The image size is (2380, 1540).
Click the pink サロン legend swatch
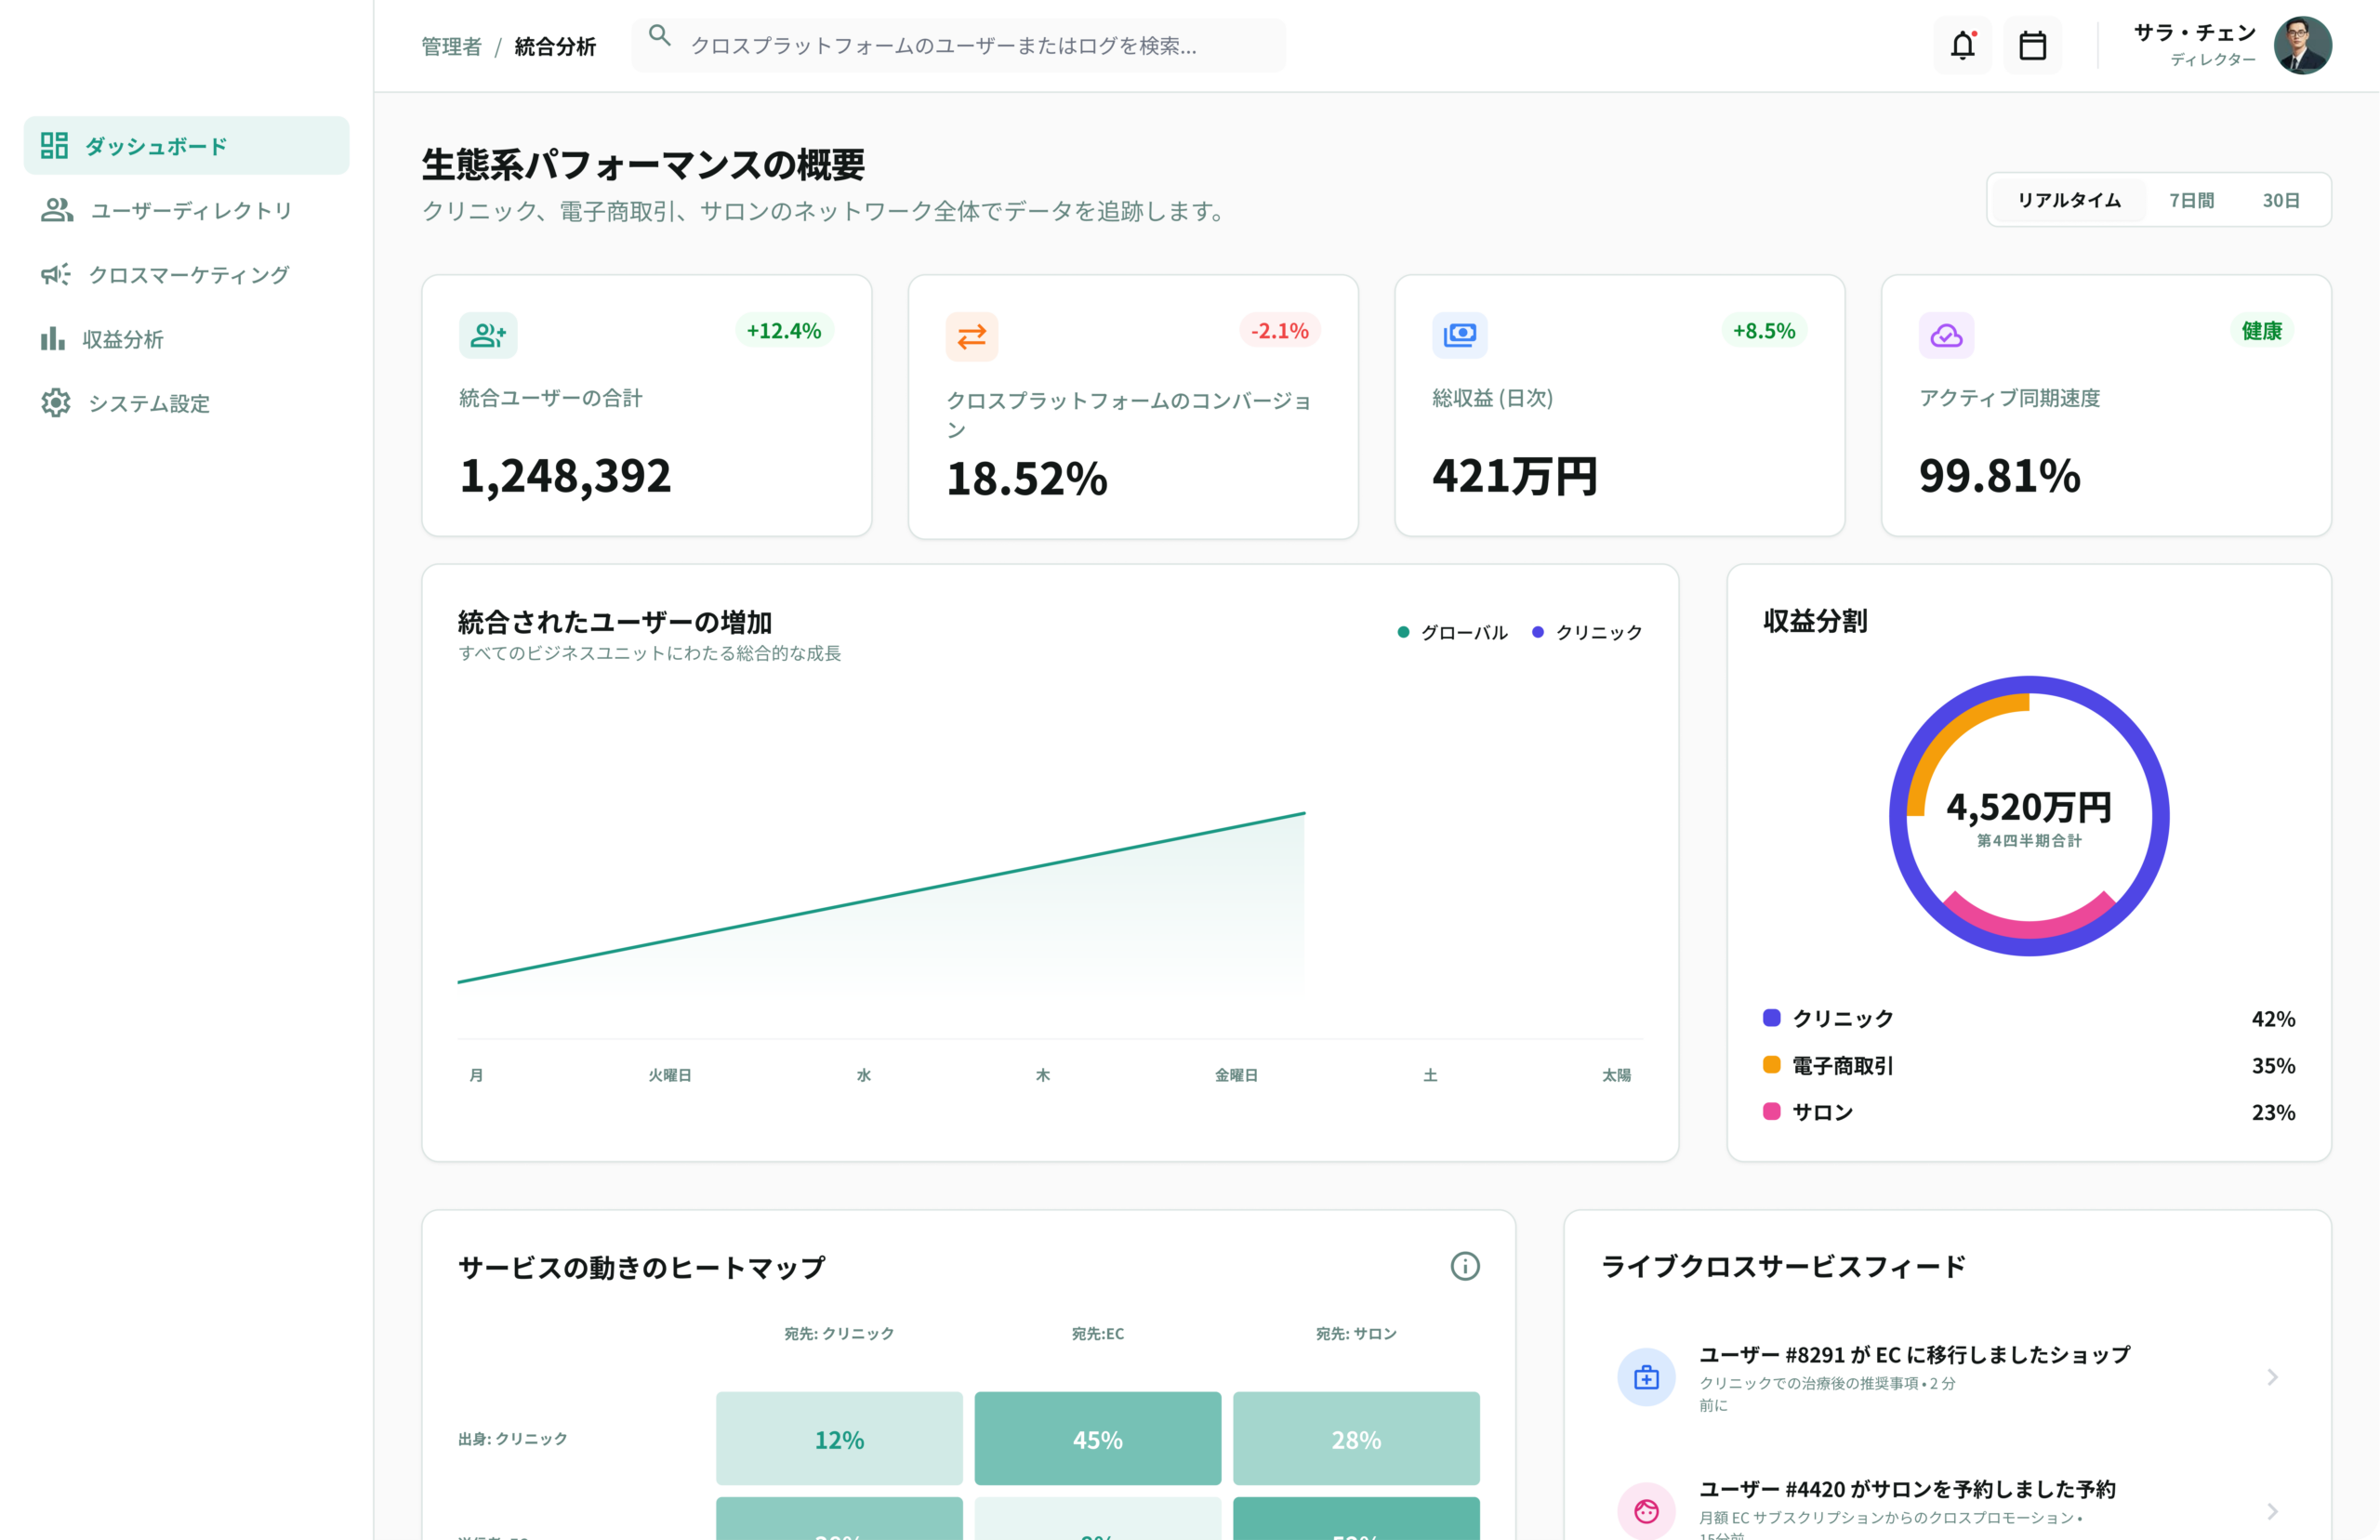[1771, 1111]
